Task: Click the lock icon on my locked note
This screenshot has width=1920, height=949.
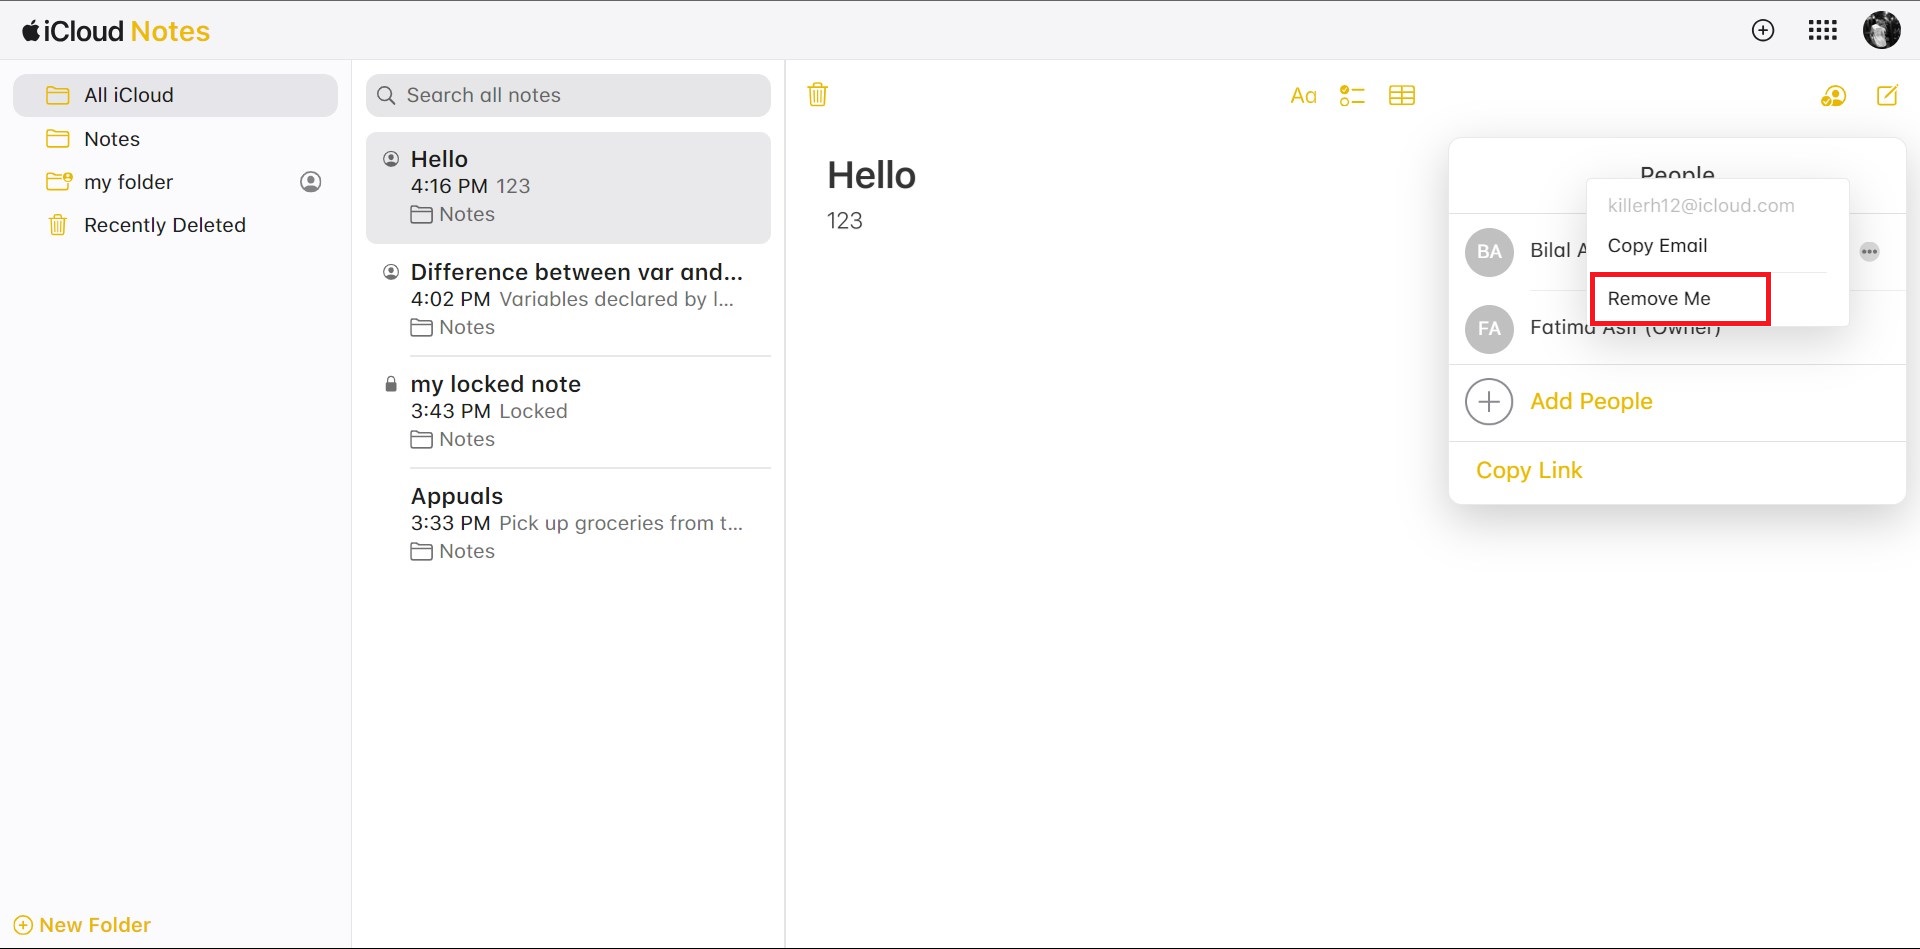Action: pyautogui.click(x=391, y=384)
